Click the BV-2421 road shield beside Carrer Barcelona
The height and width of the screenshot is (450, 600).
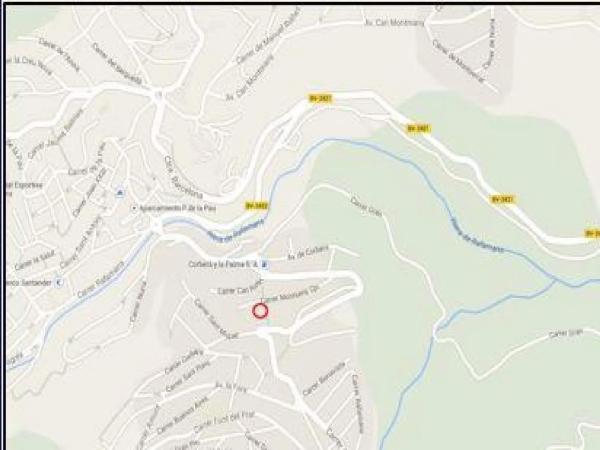point(256,206)
